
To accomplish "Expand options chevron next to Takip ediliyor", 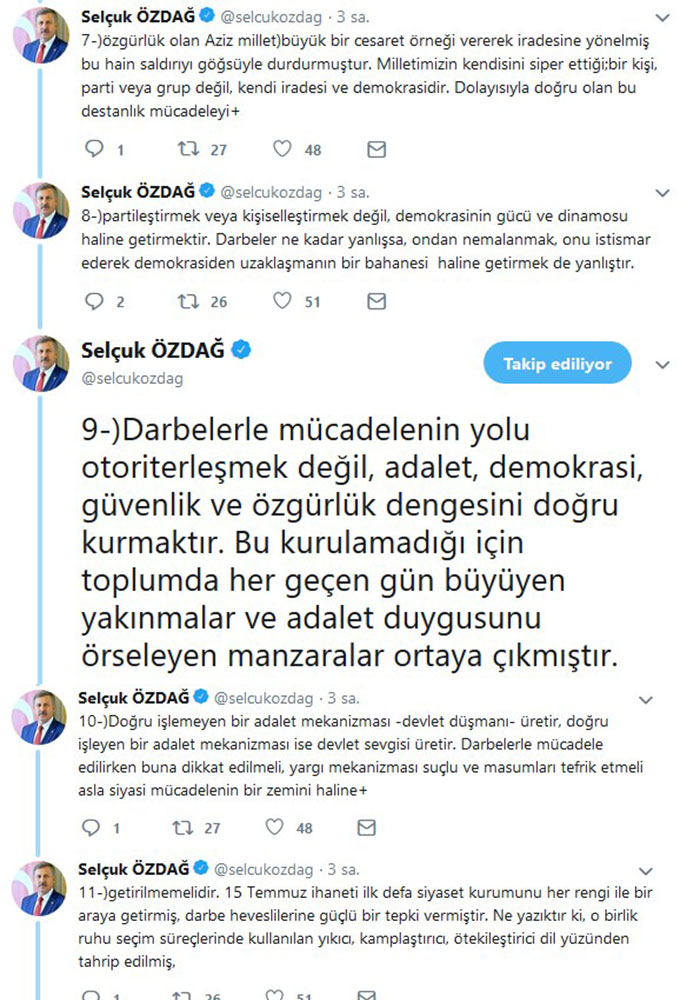I will click(x=660, y=364).
